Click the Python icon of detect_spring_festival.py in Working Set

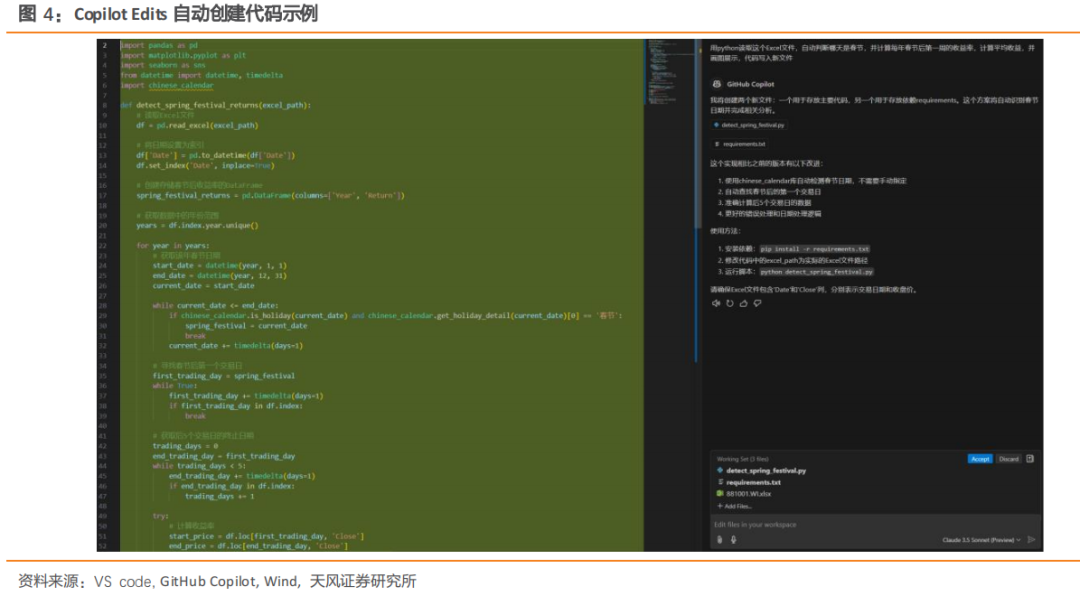coord(720,471)
